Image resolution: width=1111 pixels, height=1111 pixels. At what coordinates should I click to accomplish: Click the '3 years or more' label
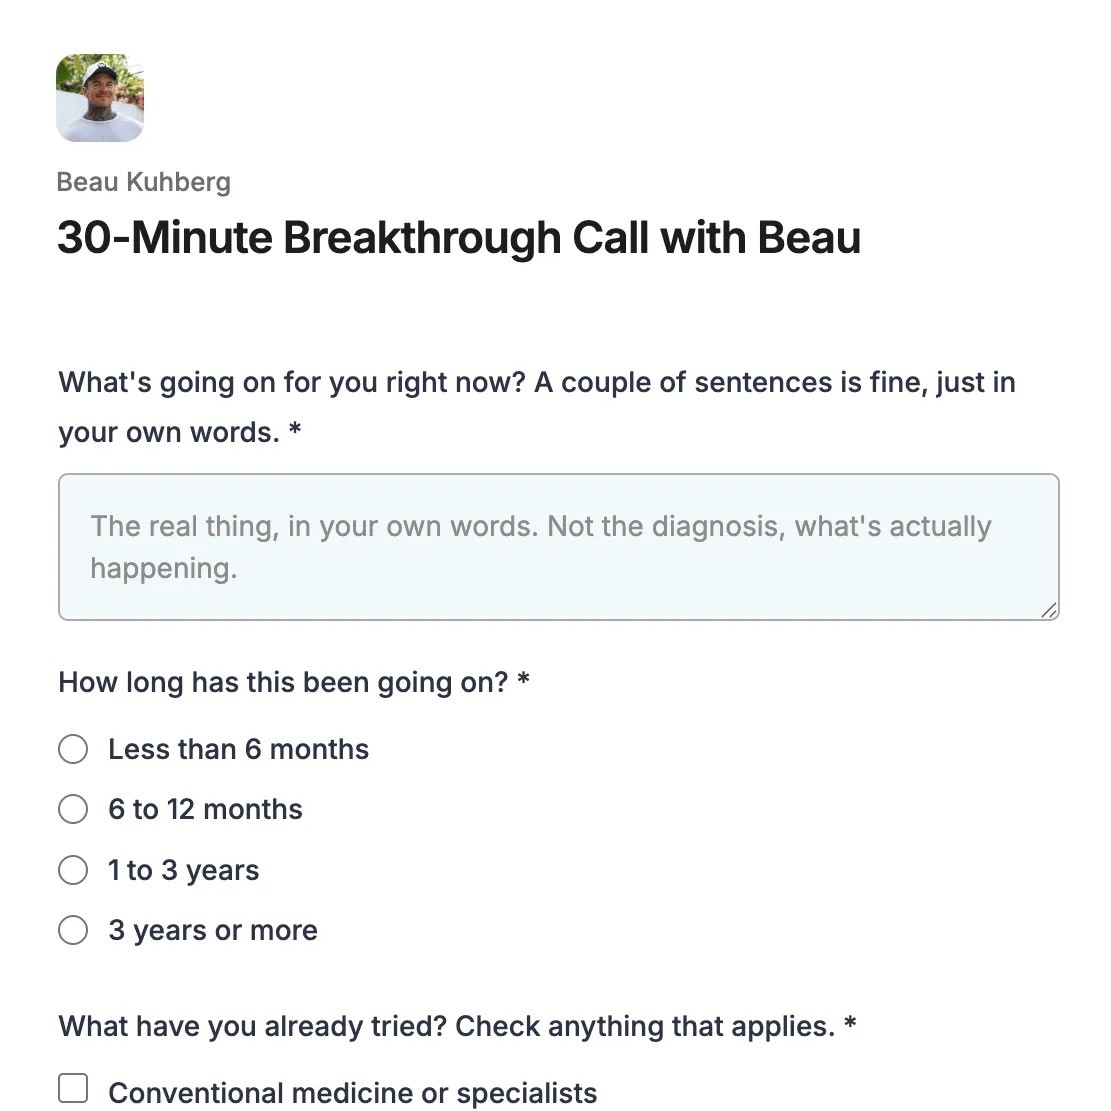click(213, 930)
